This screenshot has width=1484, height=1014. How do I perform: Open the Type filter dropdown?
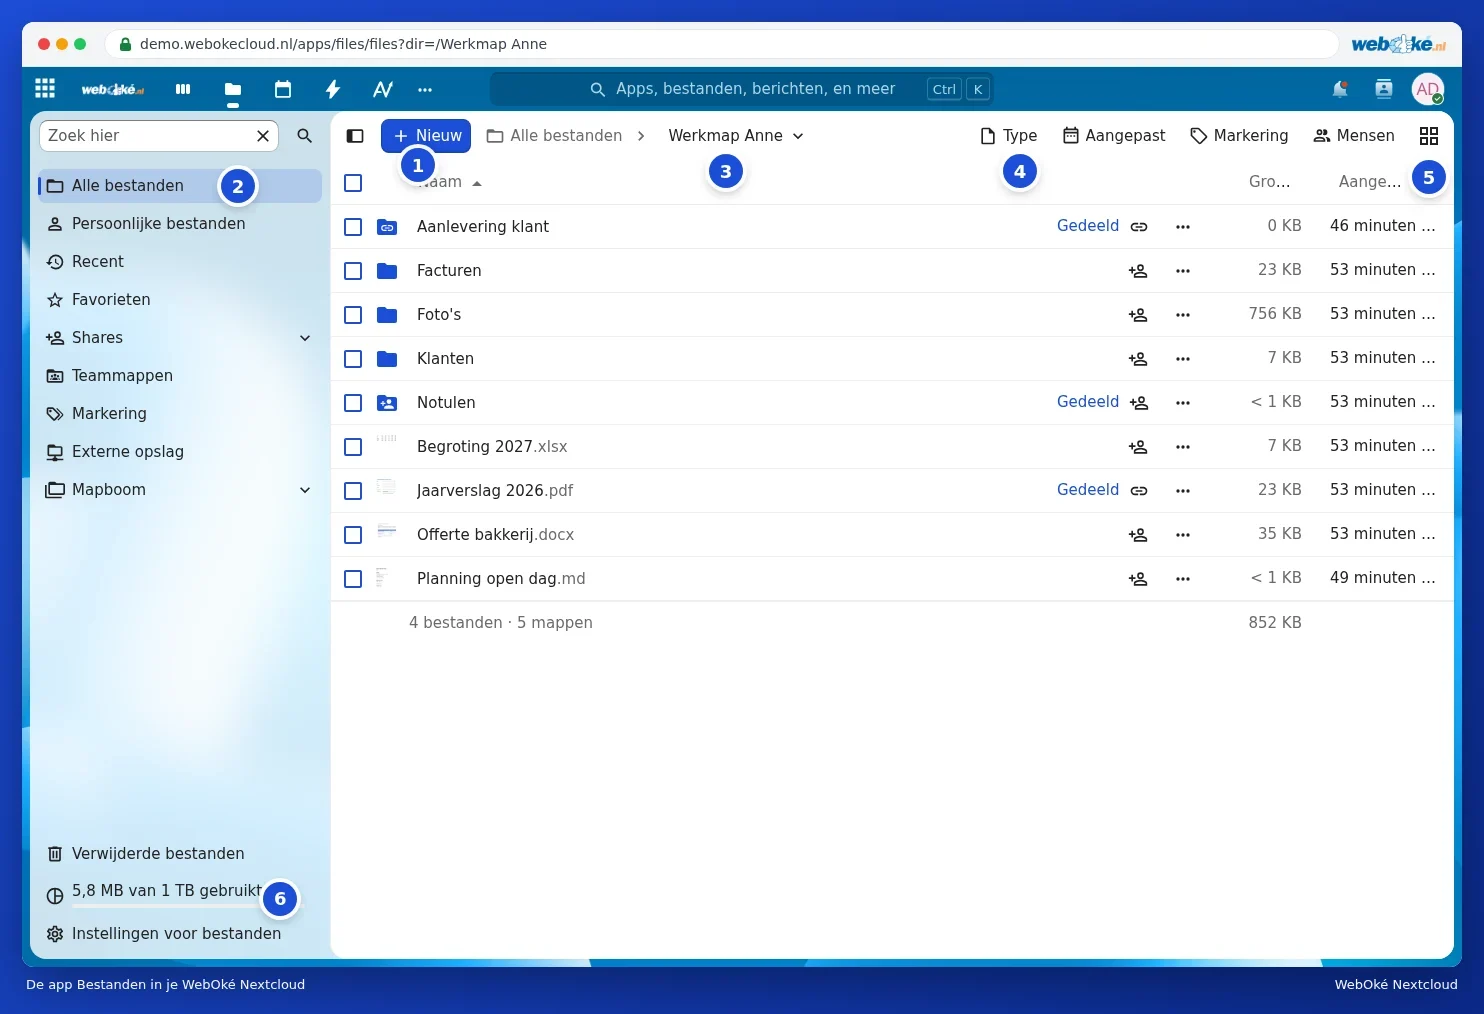(x=1009, y=136)
